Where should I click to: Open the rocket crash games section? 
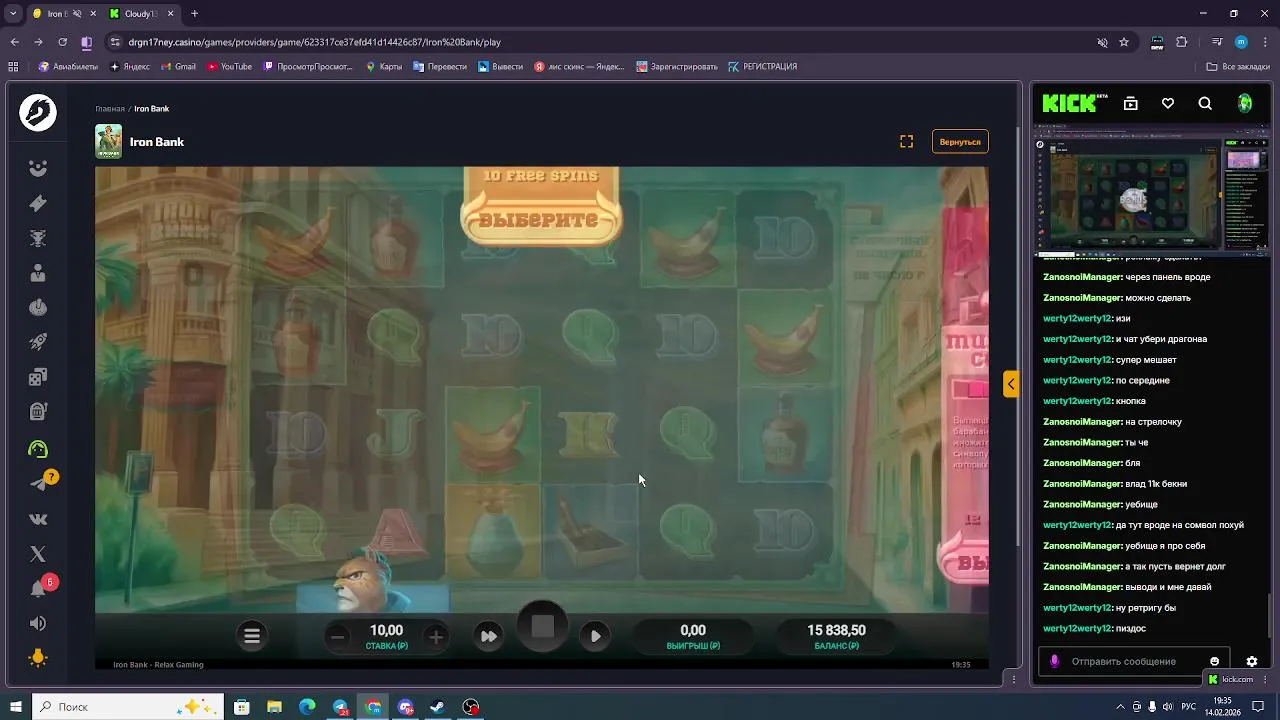click(x=38, y=342)
